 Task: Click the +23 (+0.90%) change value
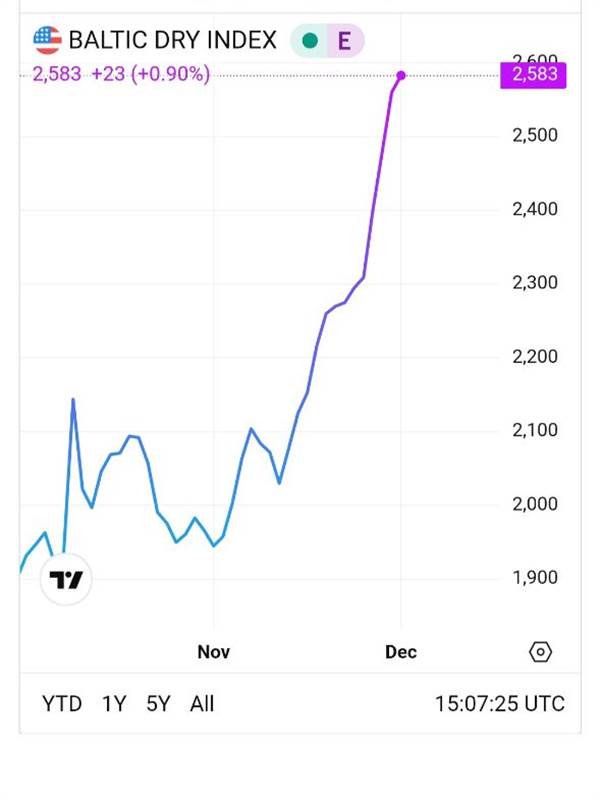tap(150, 75)
